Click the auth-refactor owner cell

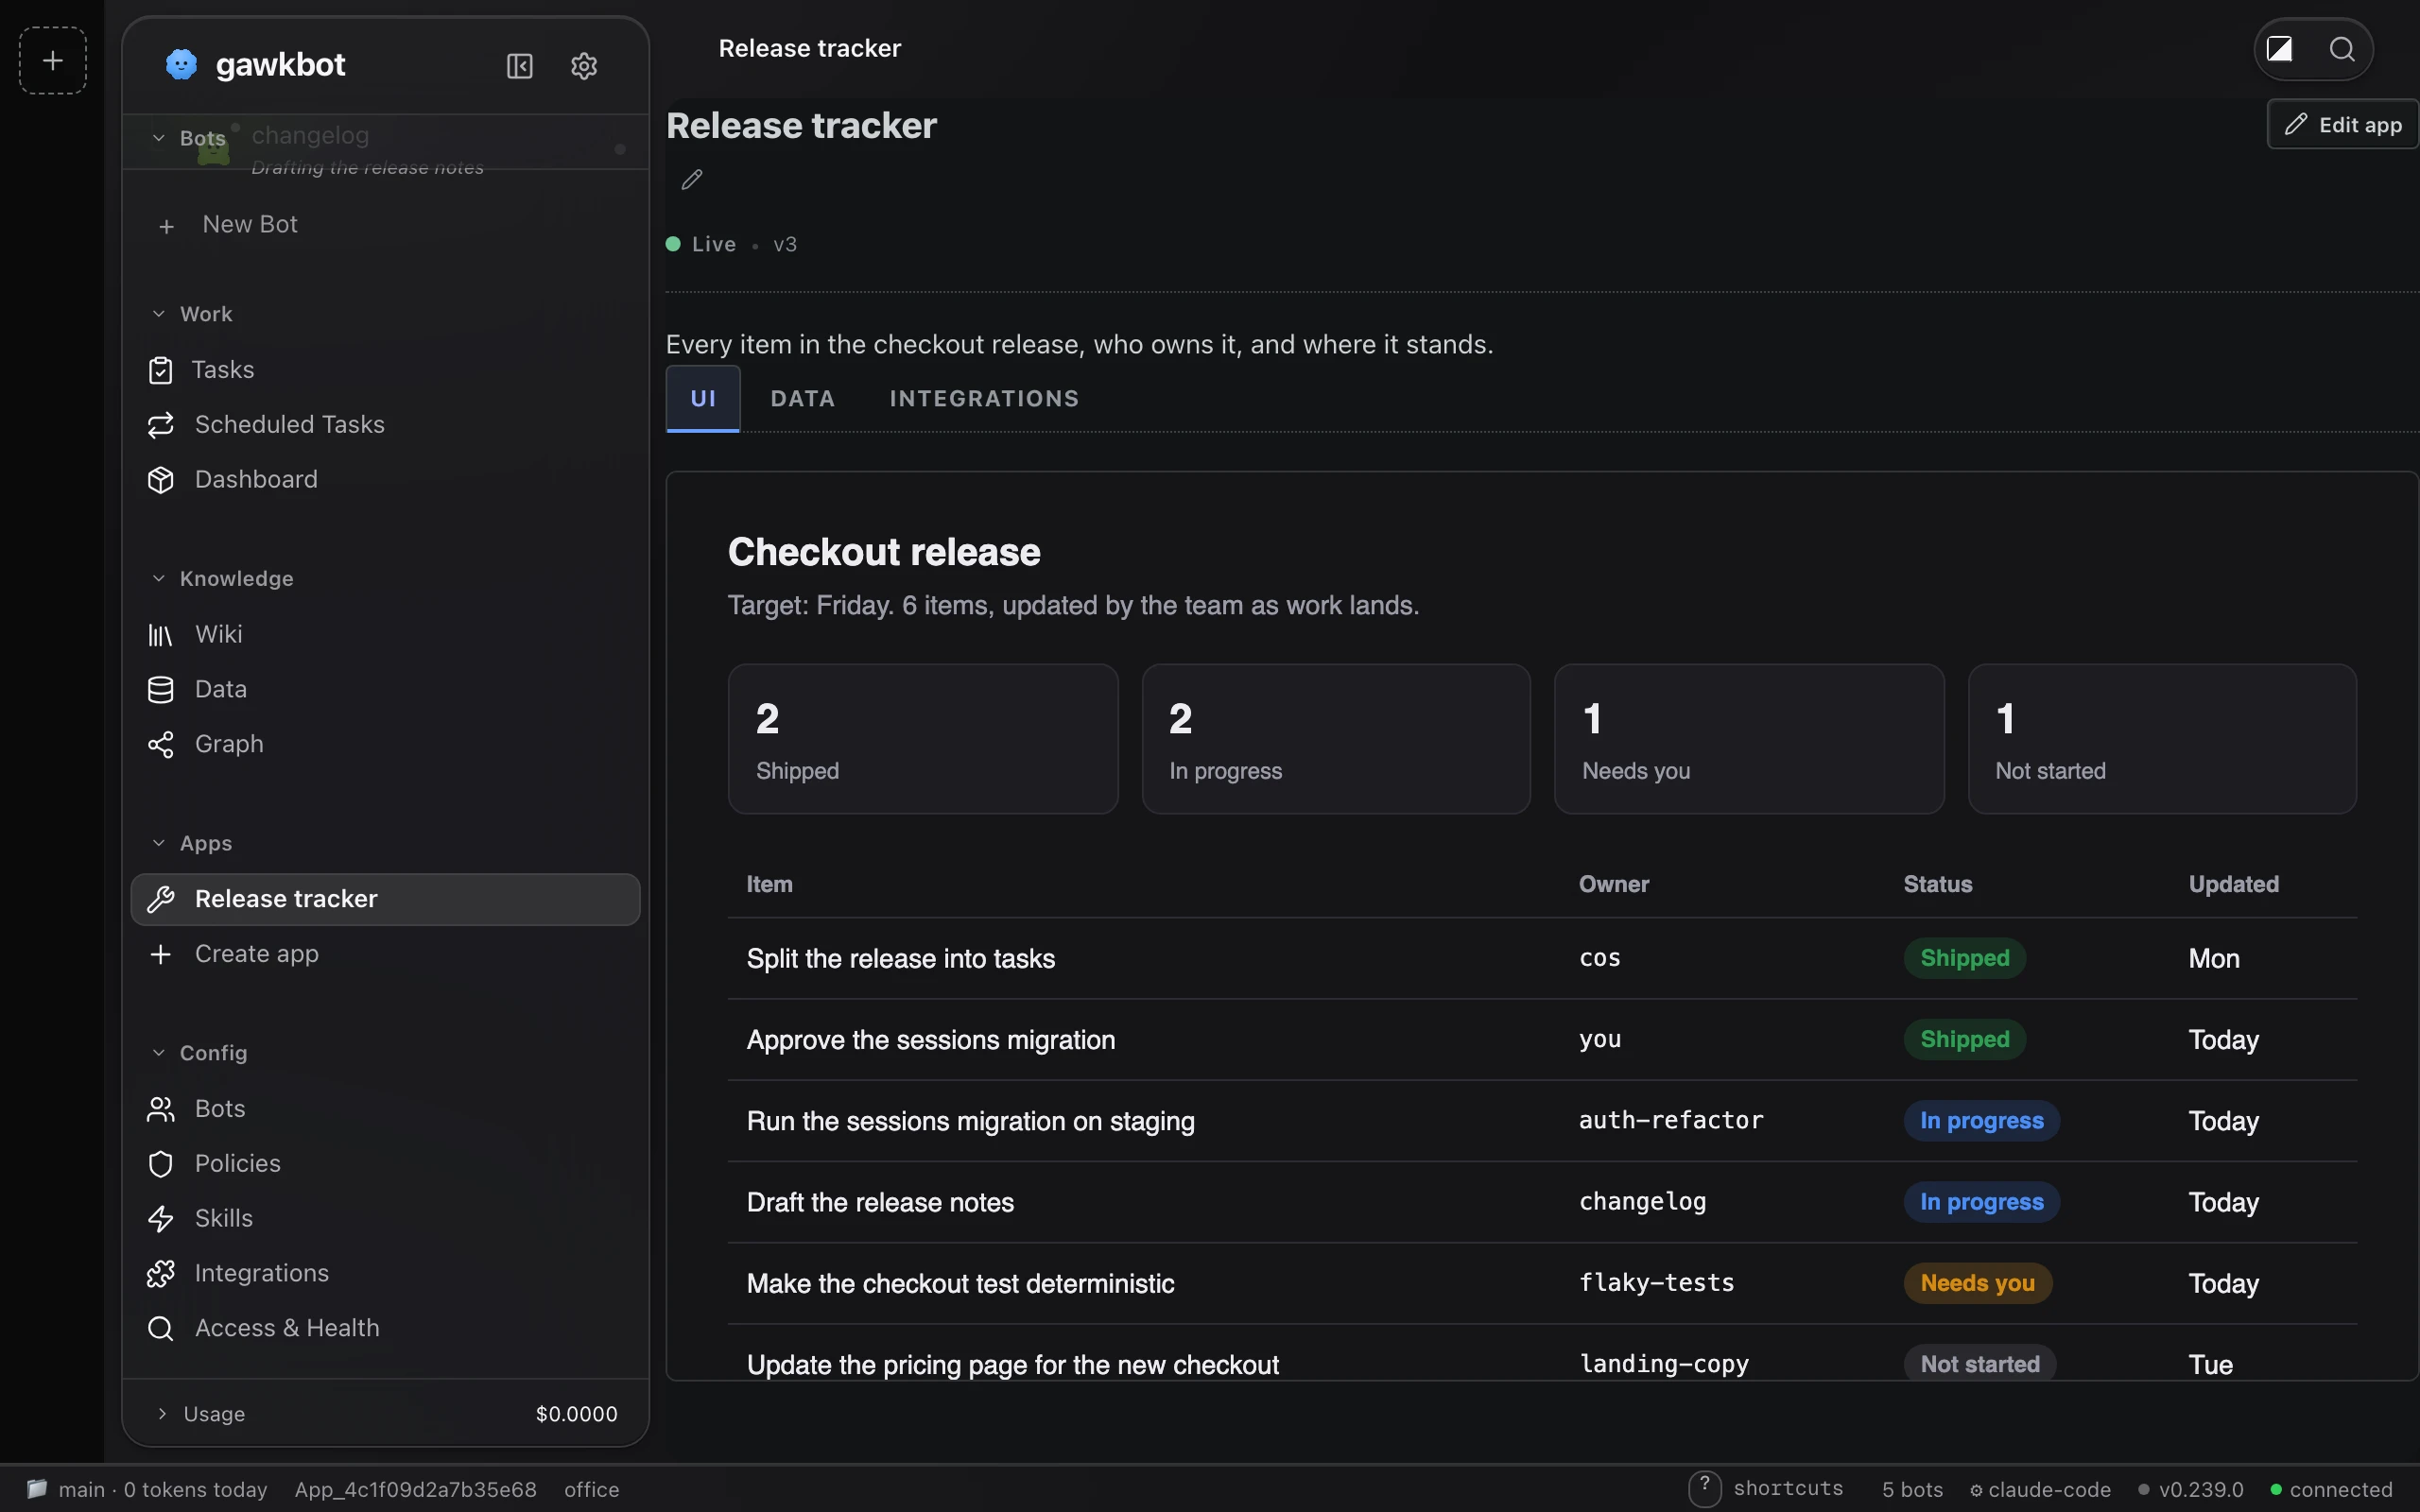tap(1671, 1121)
